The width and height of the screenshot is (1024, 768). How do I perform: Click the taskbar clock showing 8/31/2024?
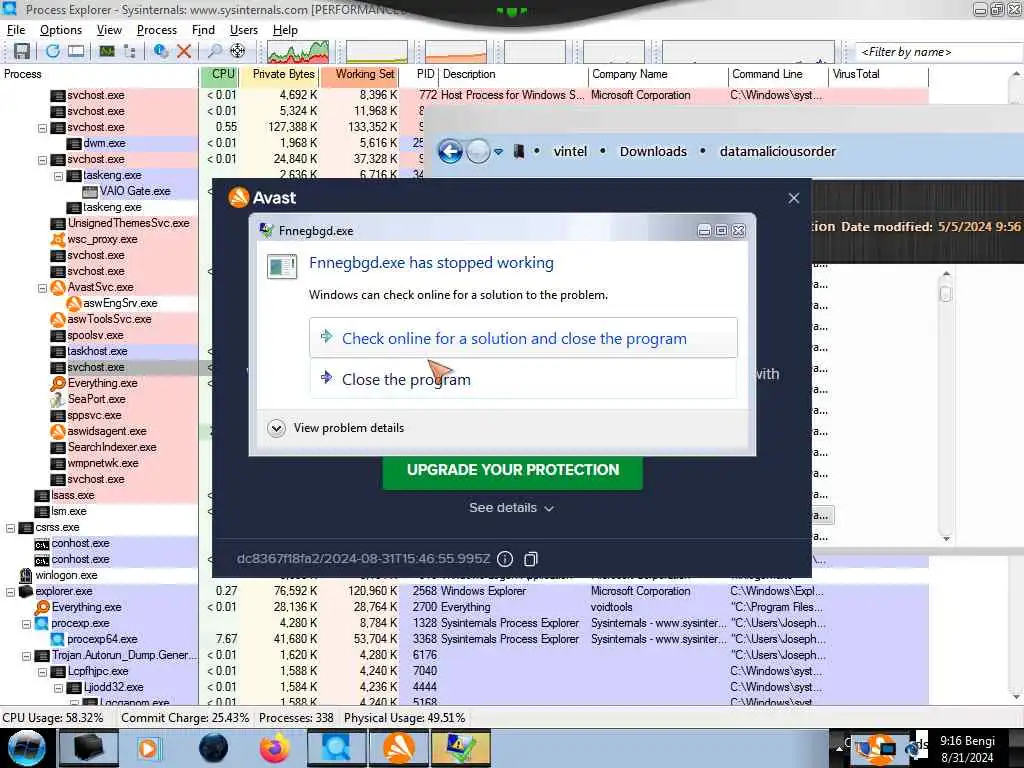[x=967, y=749]
